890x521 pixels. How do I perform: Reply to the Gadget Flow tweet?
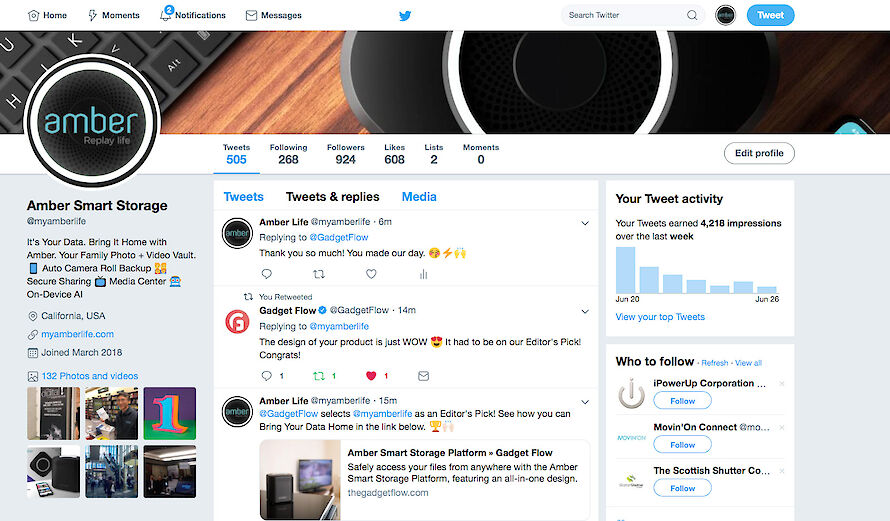tap(266, 376)
